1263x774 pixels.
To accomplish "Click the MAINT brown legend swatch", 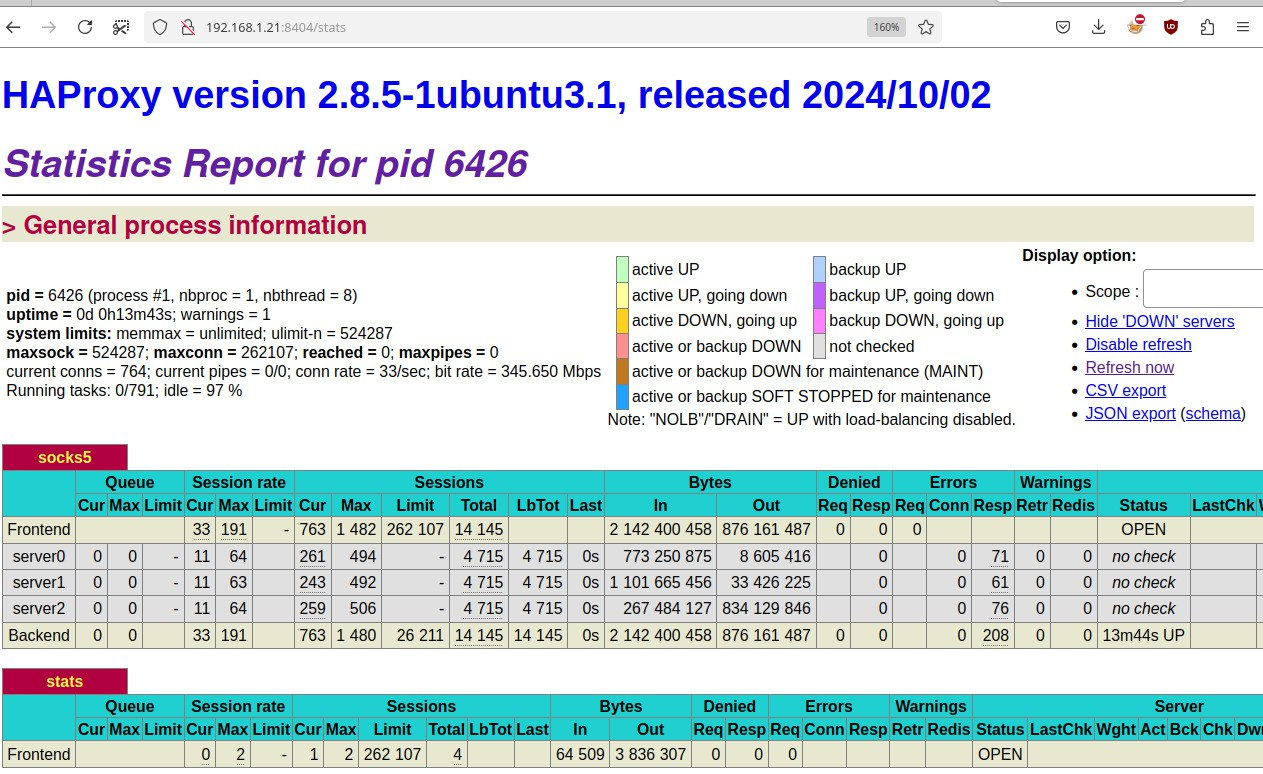I will coord(622,372).
